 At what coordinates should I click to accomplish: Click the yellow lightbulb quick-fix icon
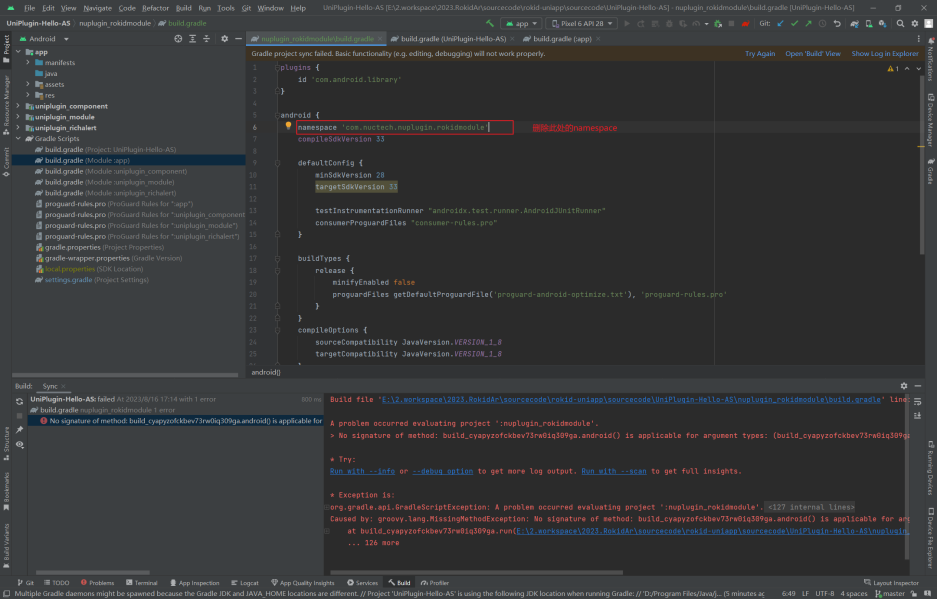(288, 126)
